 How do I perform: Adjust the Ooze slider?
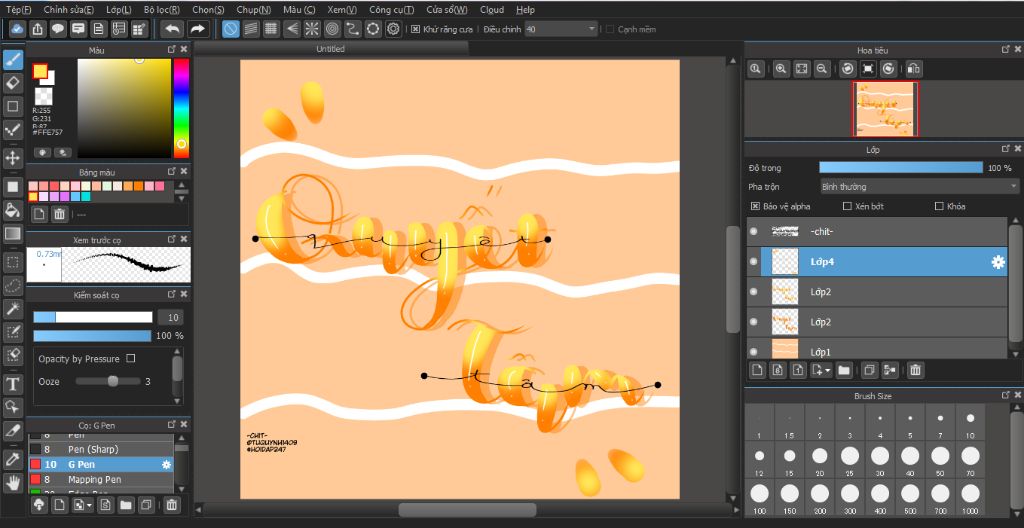point(108,381)
